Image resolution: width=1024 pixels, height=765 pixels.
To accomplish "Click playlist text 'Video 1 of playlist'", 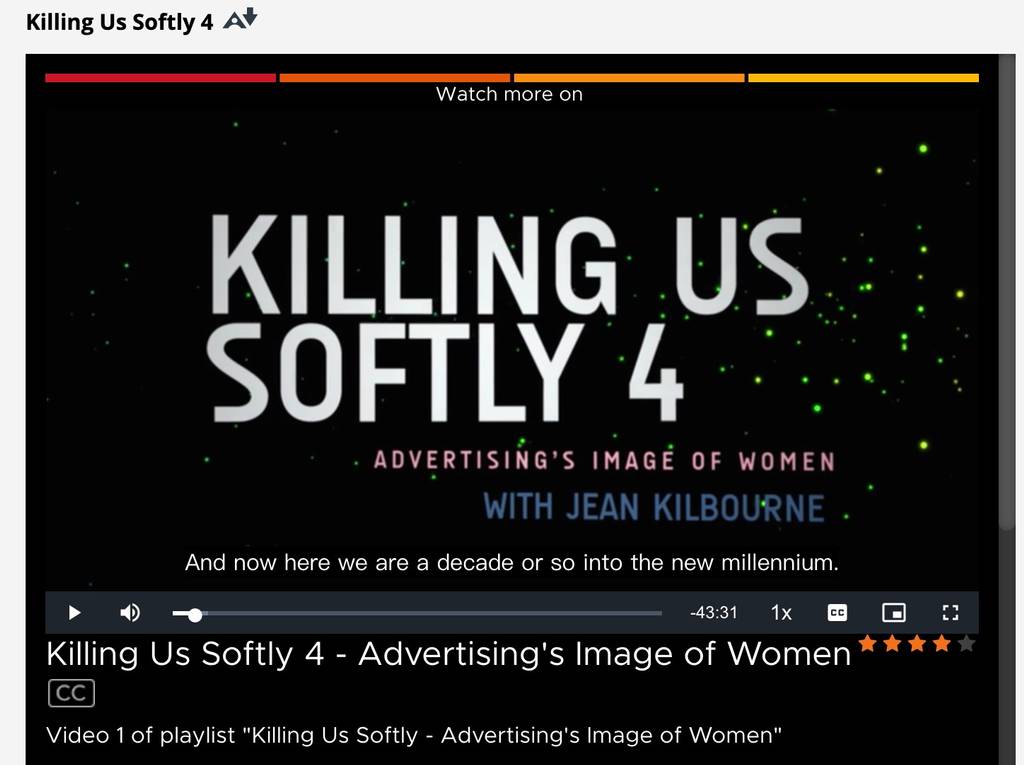I will pos(140,736).
